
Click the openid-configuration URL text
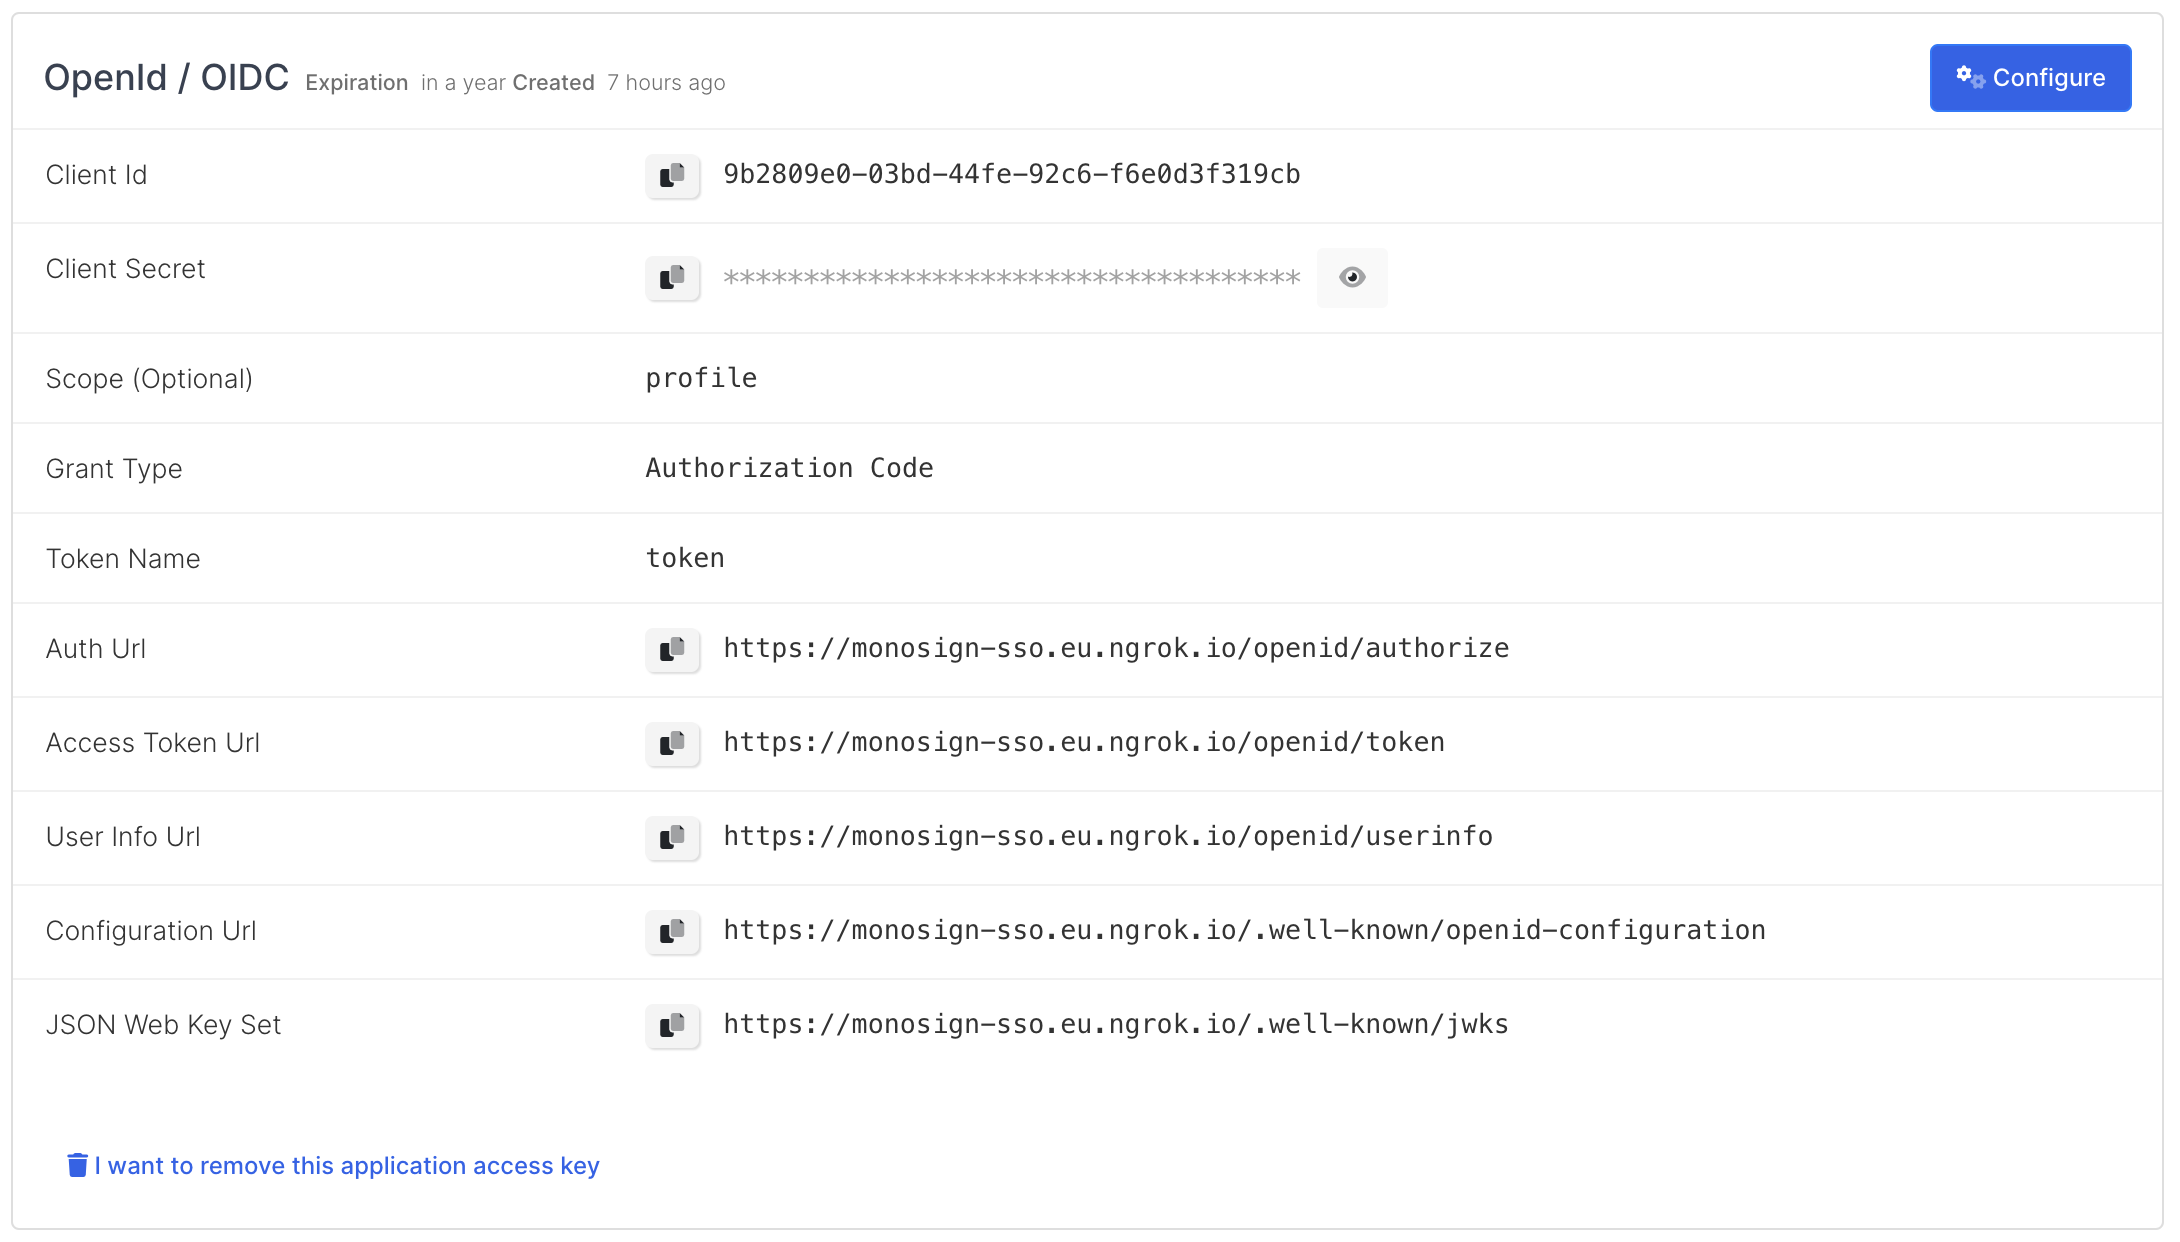[1244, 931]
